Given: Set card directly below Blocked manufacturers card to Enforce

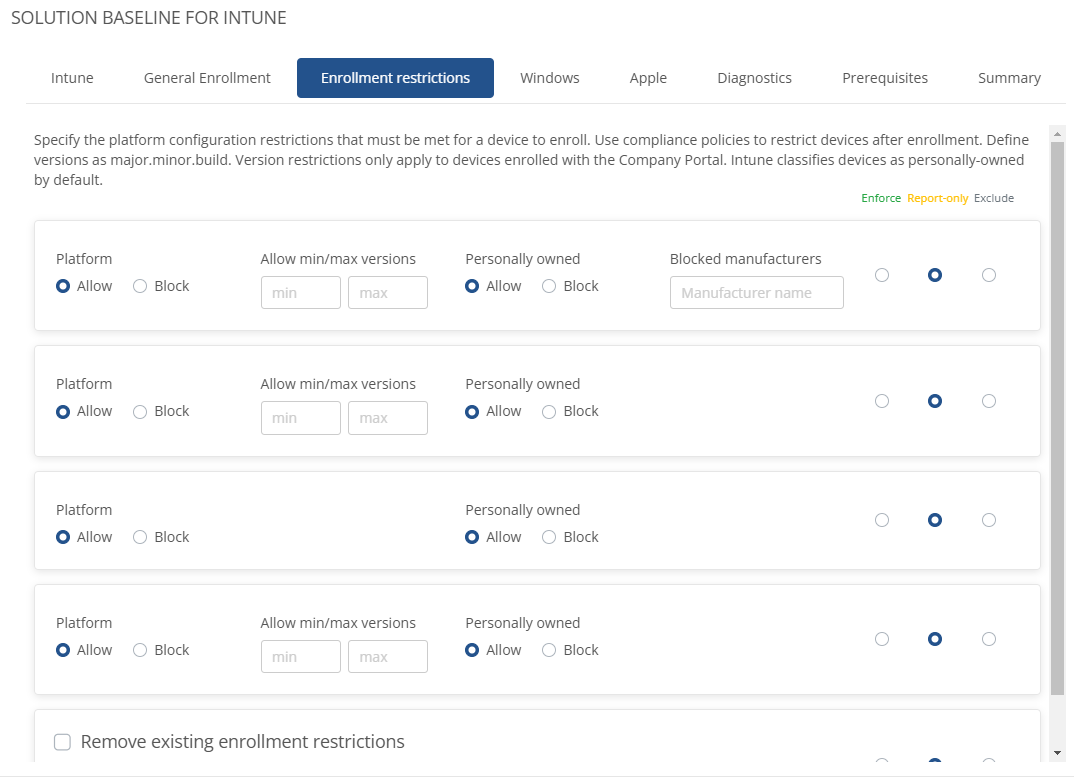Looking at the screenshot, I should tap(882, 401).
